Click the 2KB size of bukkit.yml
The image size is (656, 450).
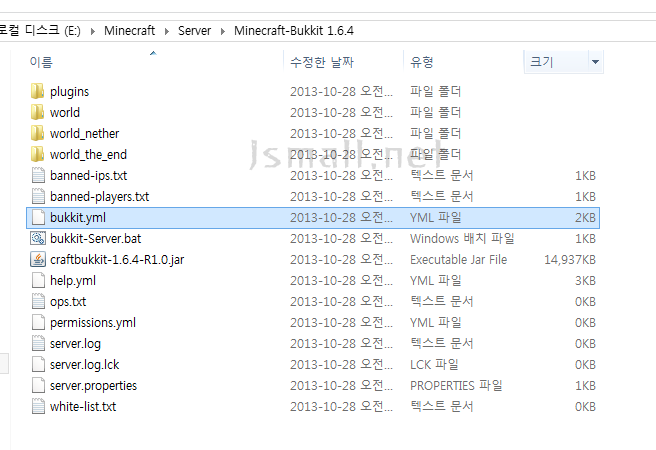click(x=585, y=217)
